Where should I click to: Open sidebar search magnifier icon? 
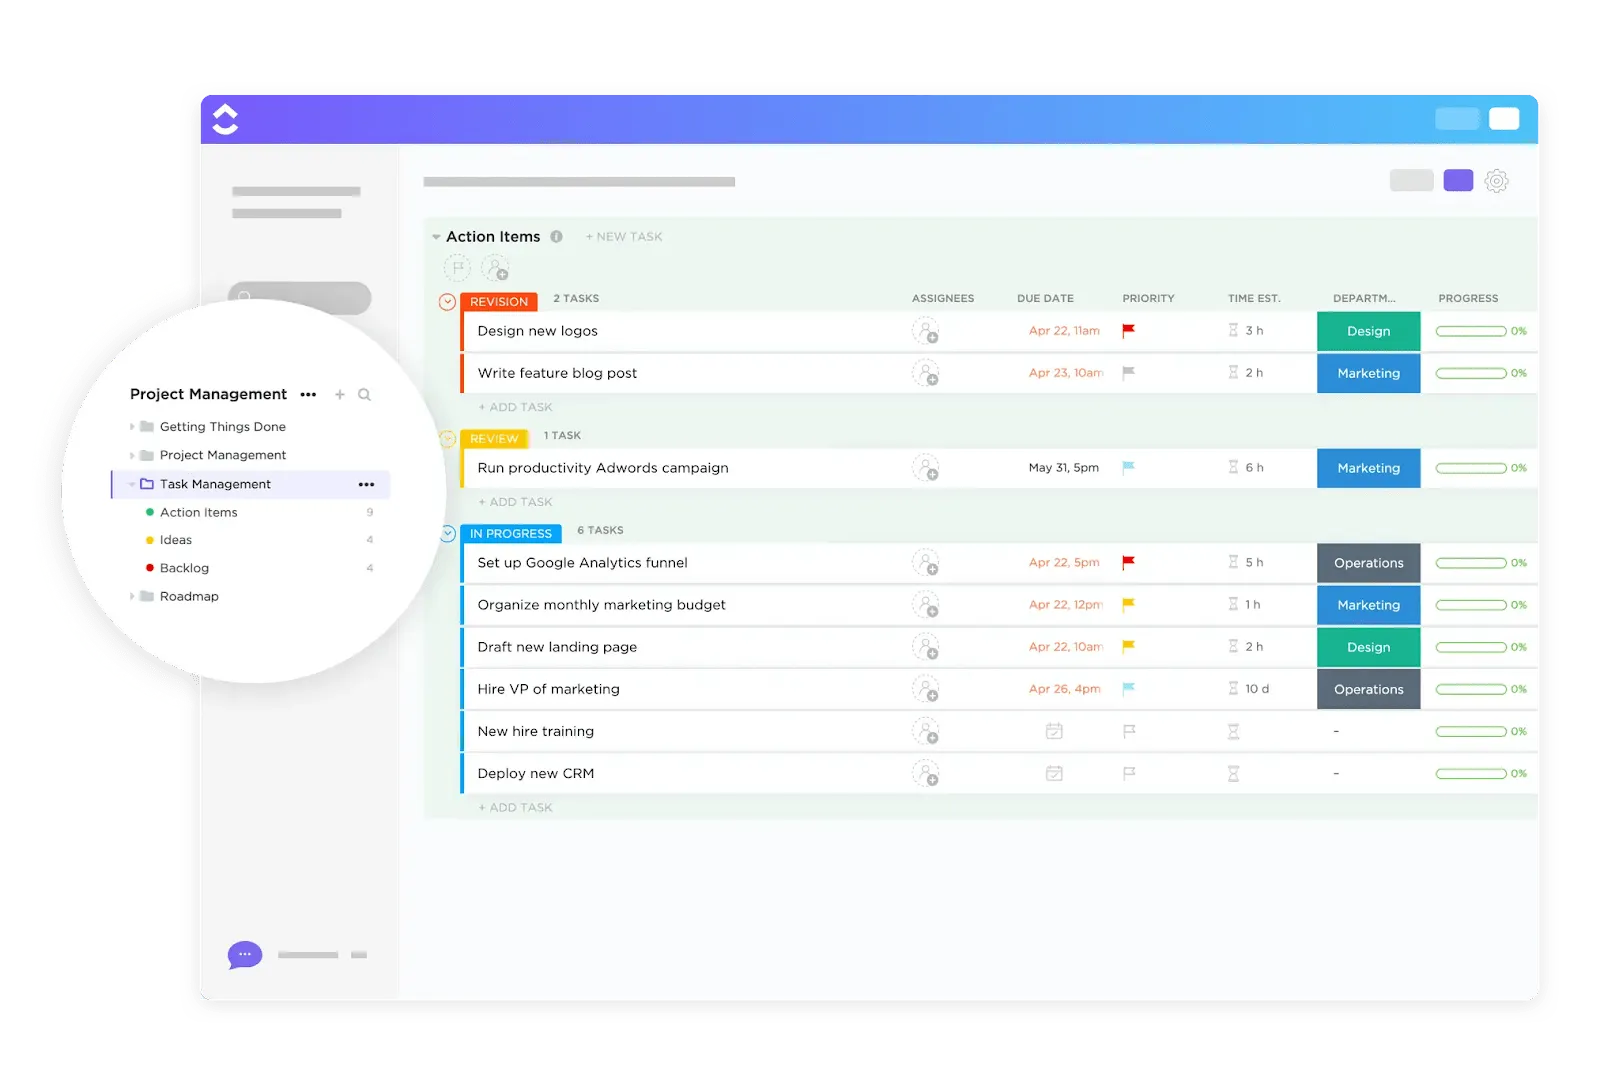pos(365,395)
